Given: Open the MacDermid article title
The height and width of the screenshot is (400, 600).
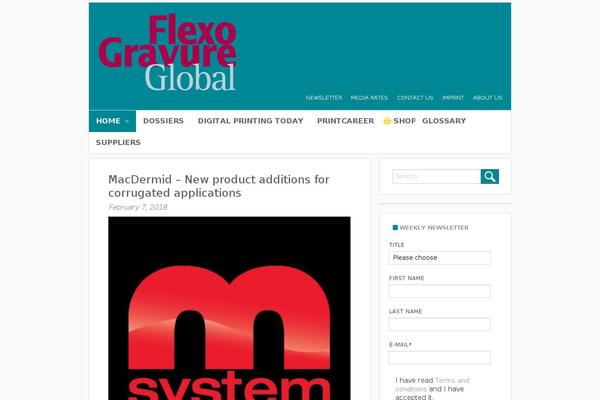Looking at the screenshot, I should click(219, 186).
